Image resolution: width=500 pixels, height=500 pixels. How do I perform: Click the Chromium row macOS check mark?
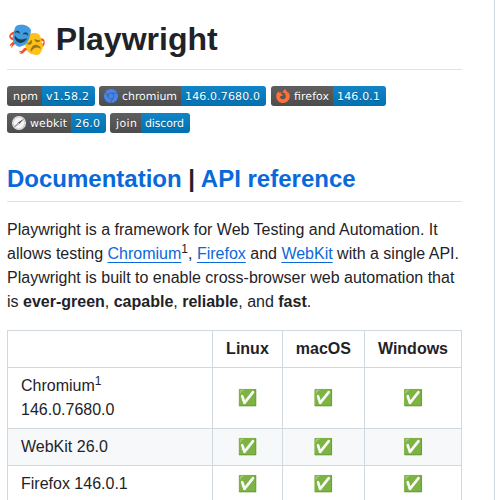coord(323,398)
